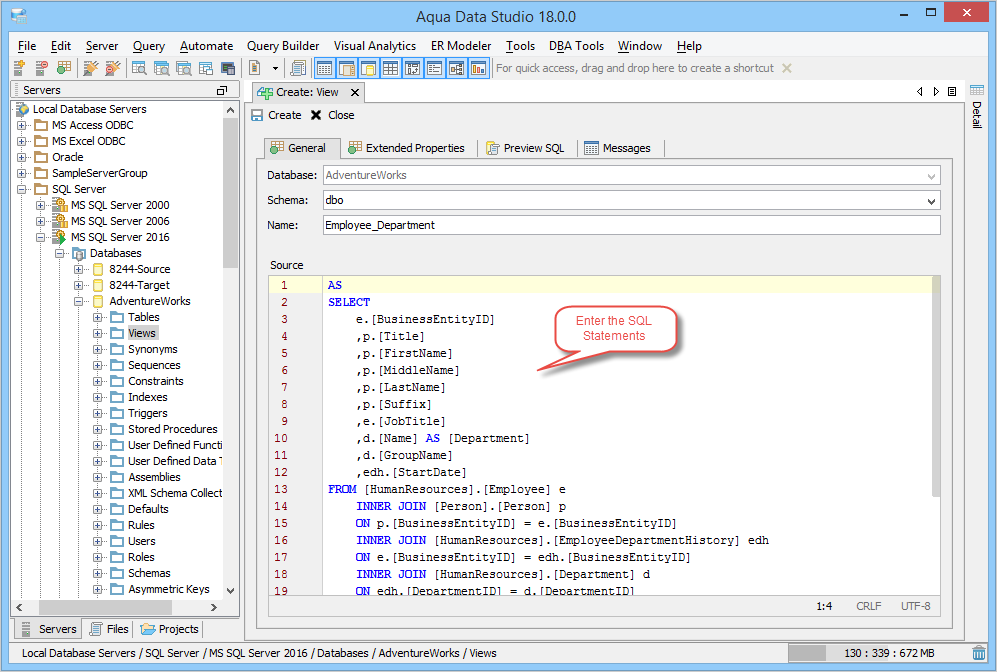This screenshot has height=672, width=997.
Task: Click the bar chart icon in the toolbar
Action: [x=478, y=68]
